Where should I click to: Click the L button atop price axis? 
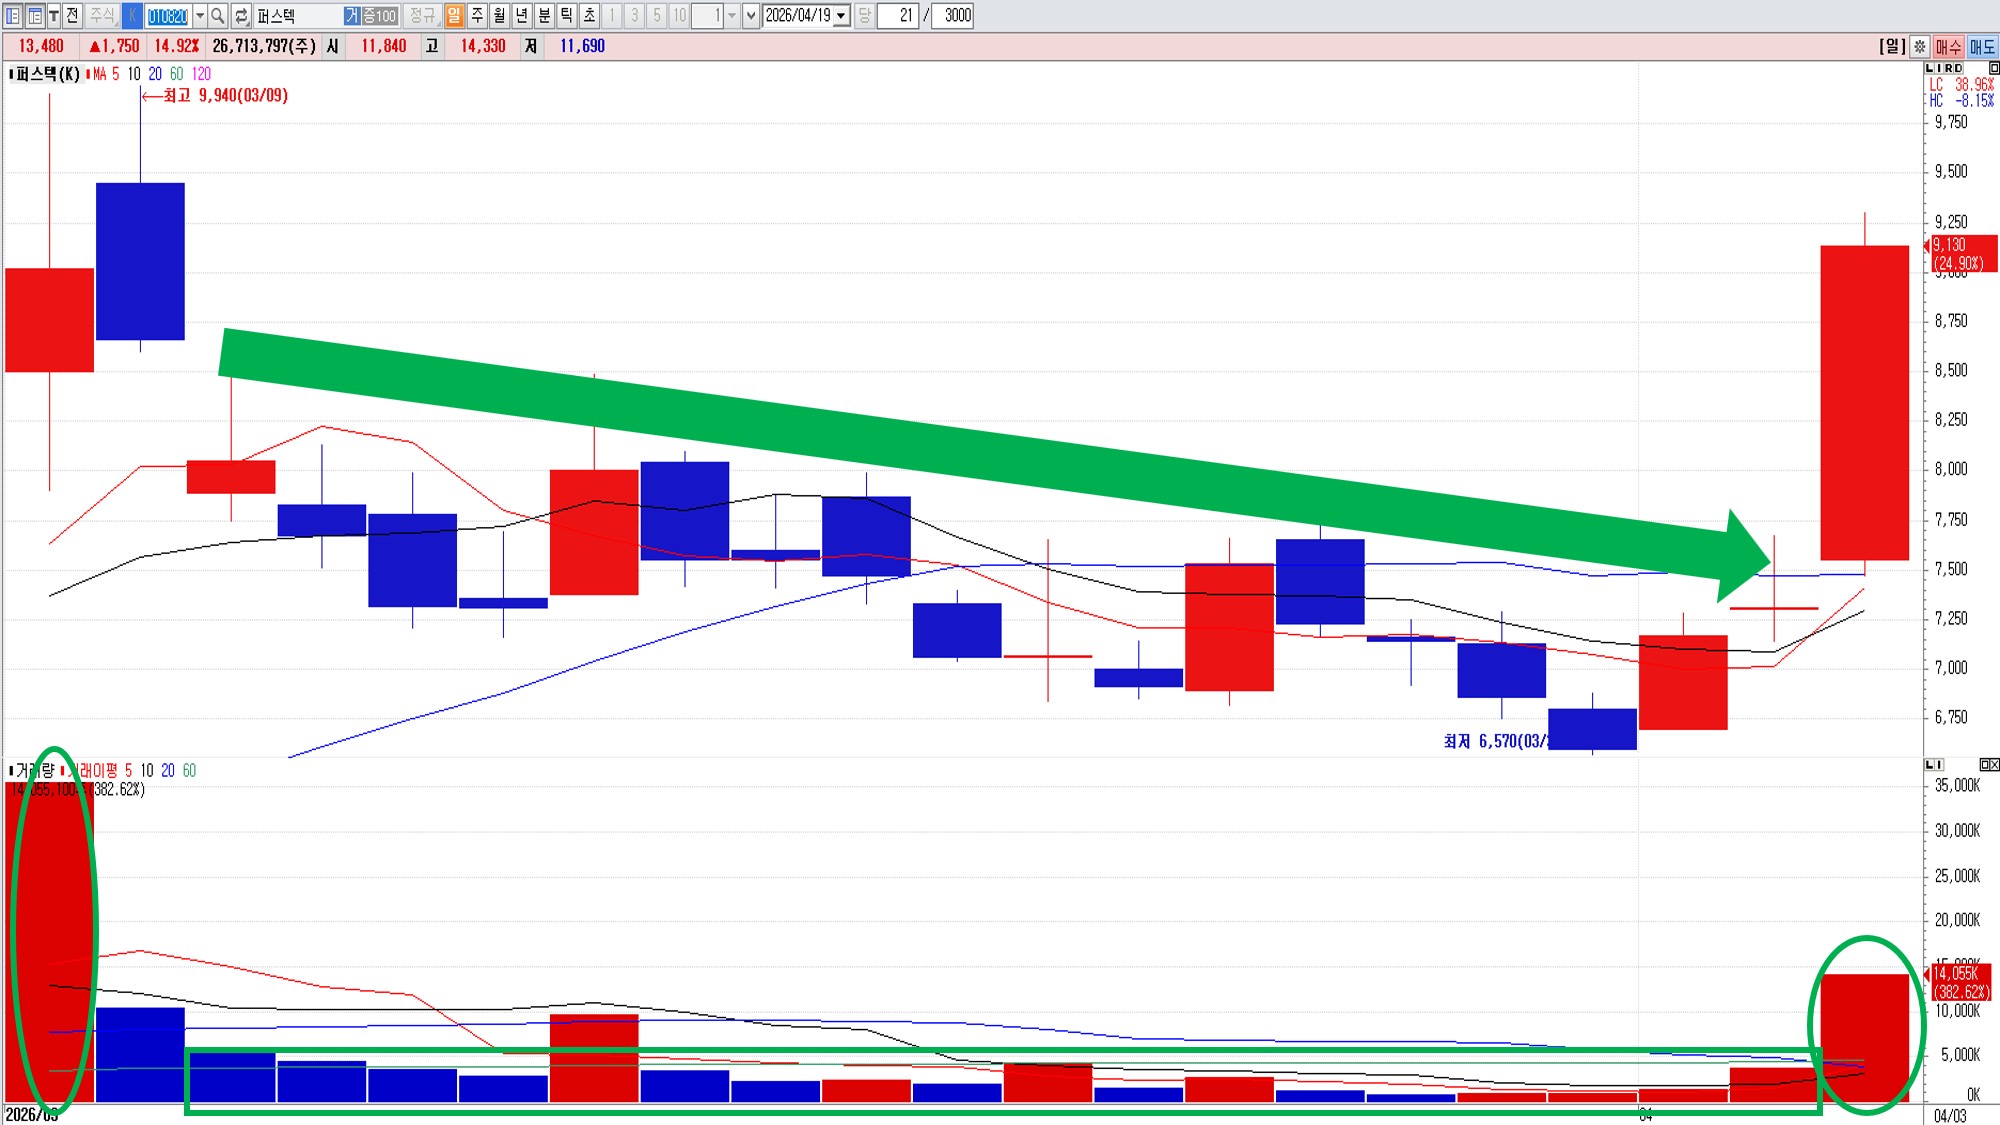coord(1930,68)
